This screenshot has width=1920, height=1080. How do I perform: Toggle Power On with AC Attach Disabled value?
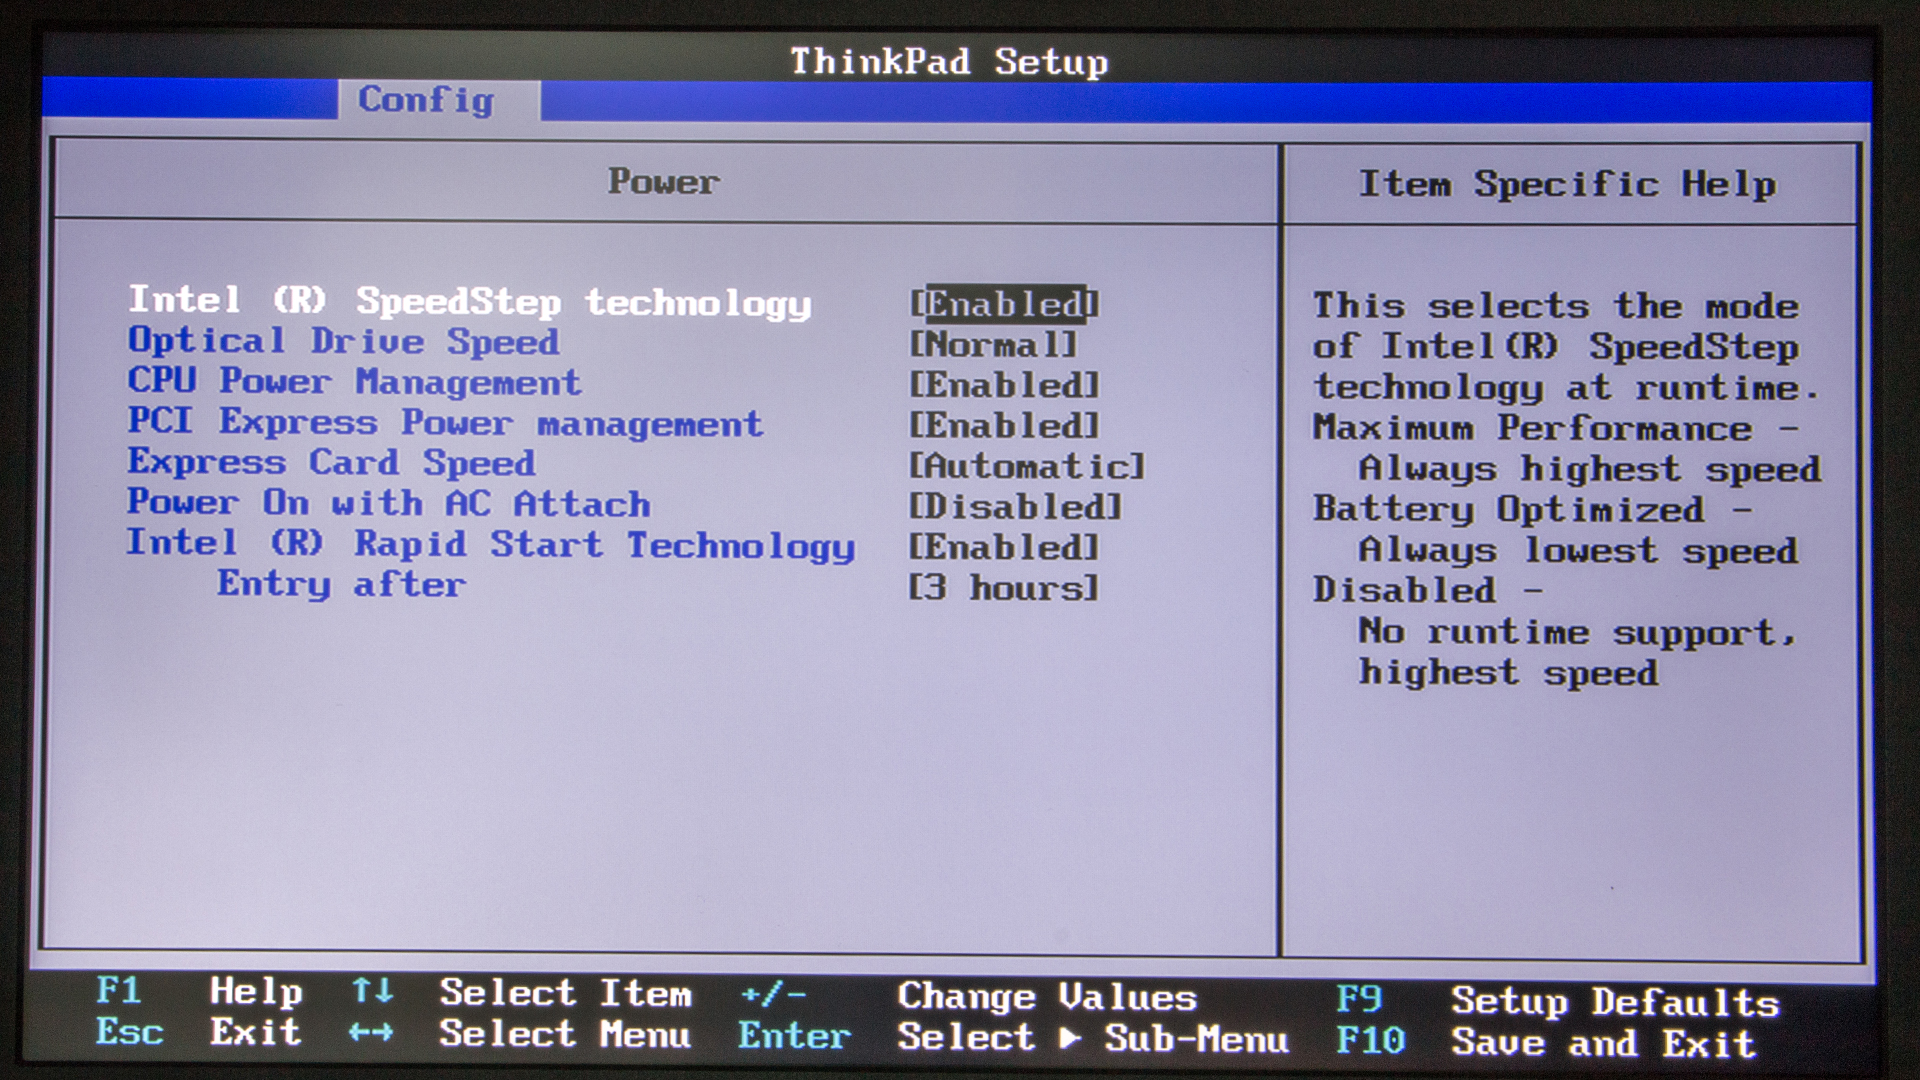pyautogui.click(x=1015, y=507)
